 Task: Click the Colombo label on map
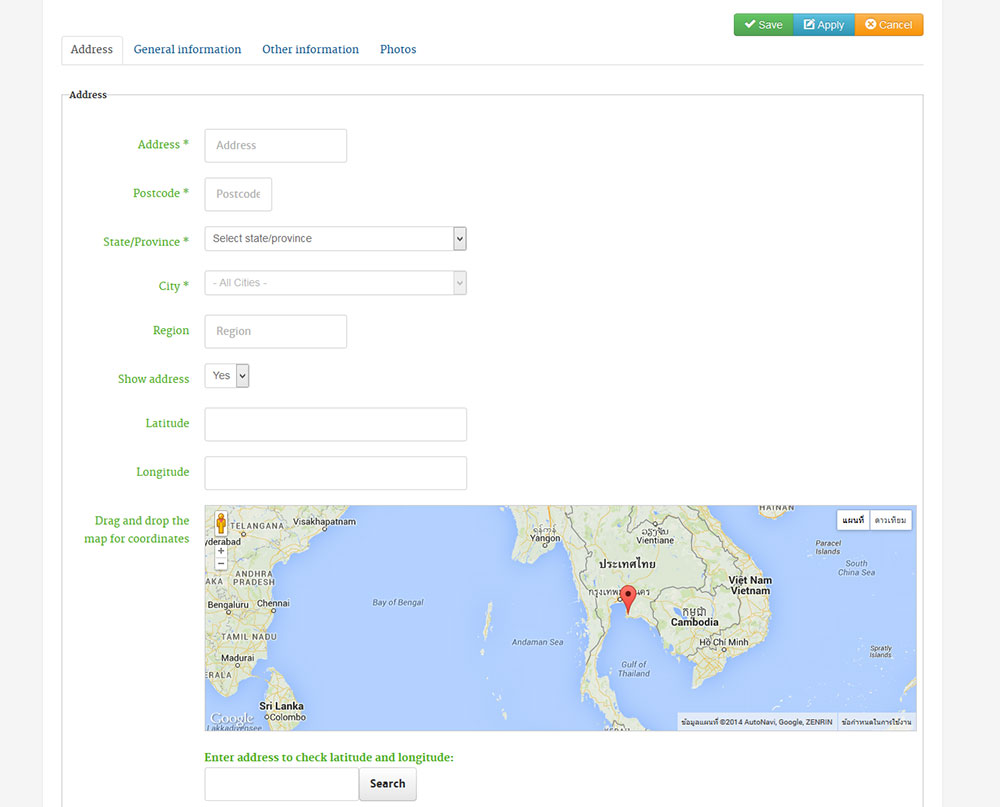(288, 717)
